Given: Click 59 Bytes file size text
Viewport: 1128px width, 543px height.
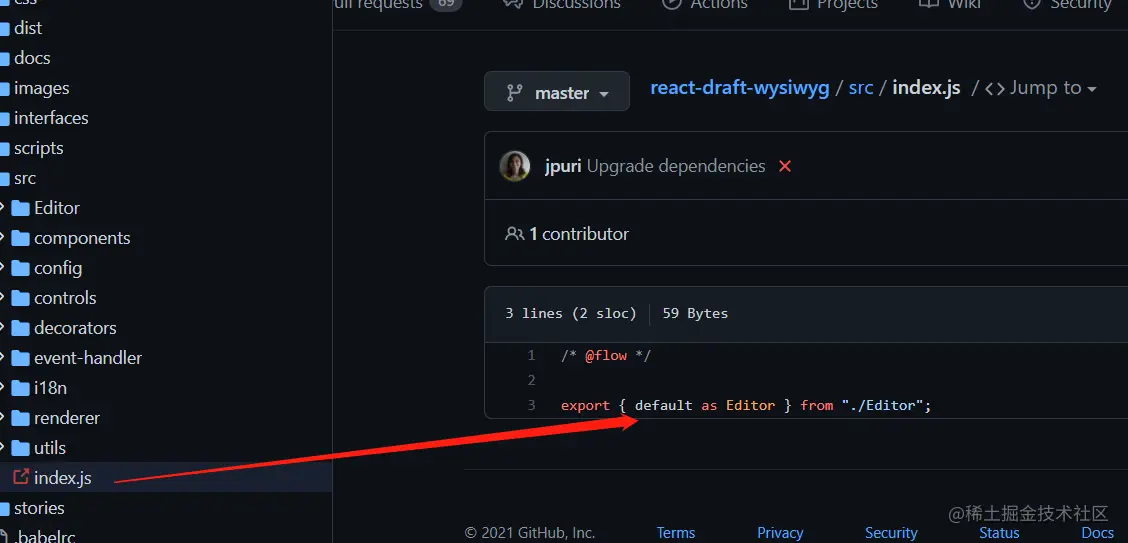Looking at the screenshot, I should (x=695, y=314).
